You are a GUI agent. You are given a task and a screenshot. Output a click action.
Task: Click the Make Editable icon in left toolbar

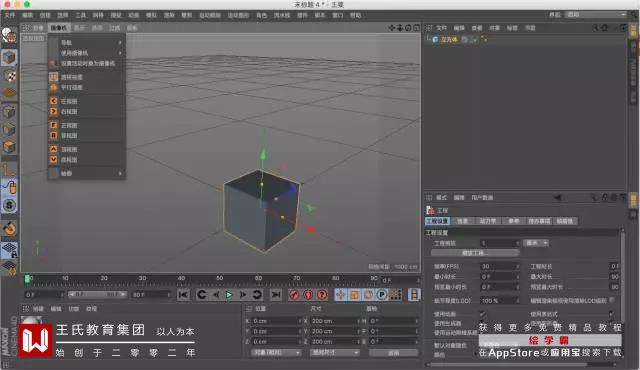tap(9, 36)
